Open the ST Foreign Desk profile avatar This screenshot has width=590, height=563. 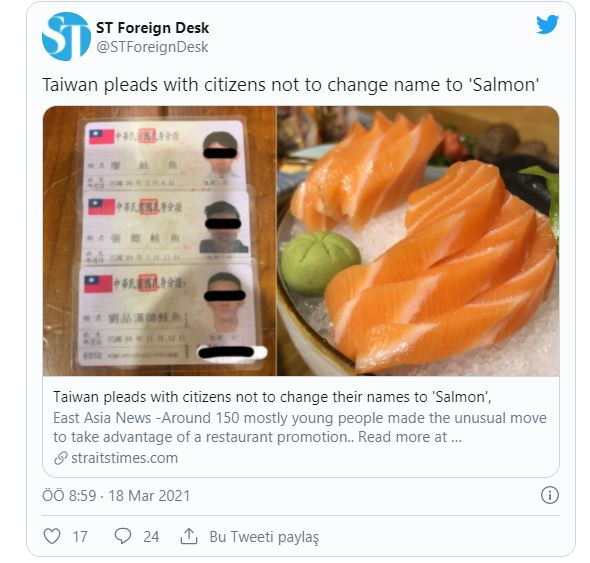pyautogui.click(x=66, y=37)
